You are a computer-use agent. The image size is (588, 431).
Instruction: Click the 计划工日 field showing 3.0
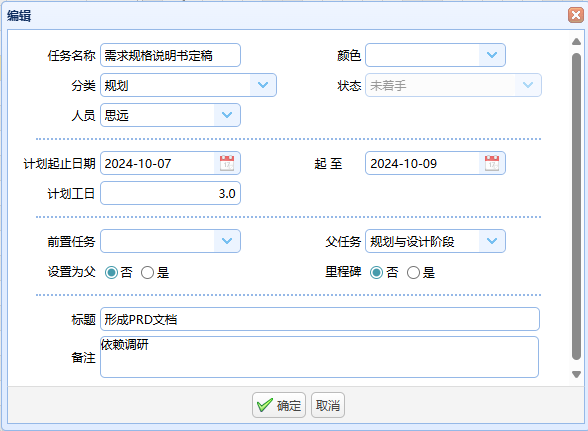[x=170, y=193]
